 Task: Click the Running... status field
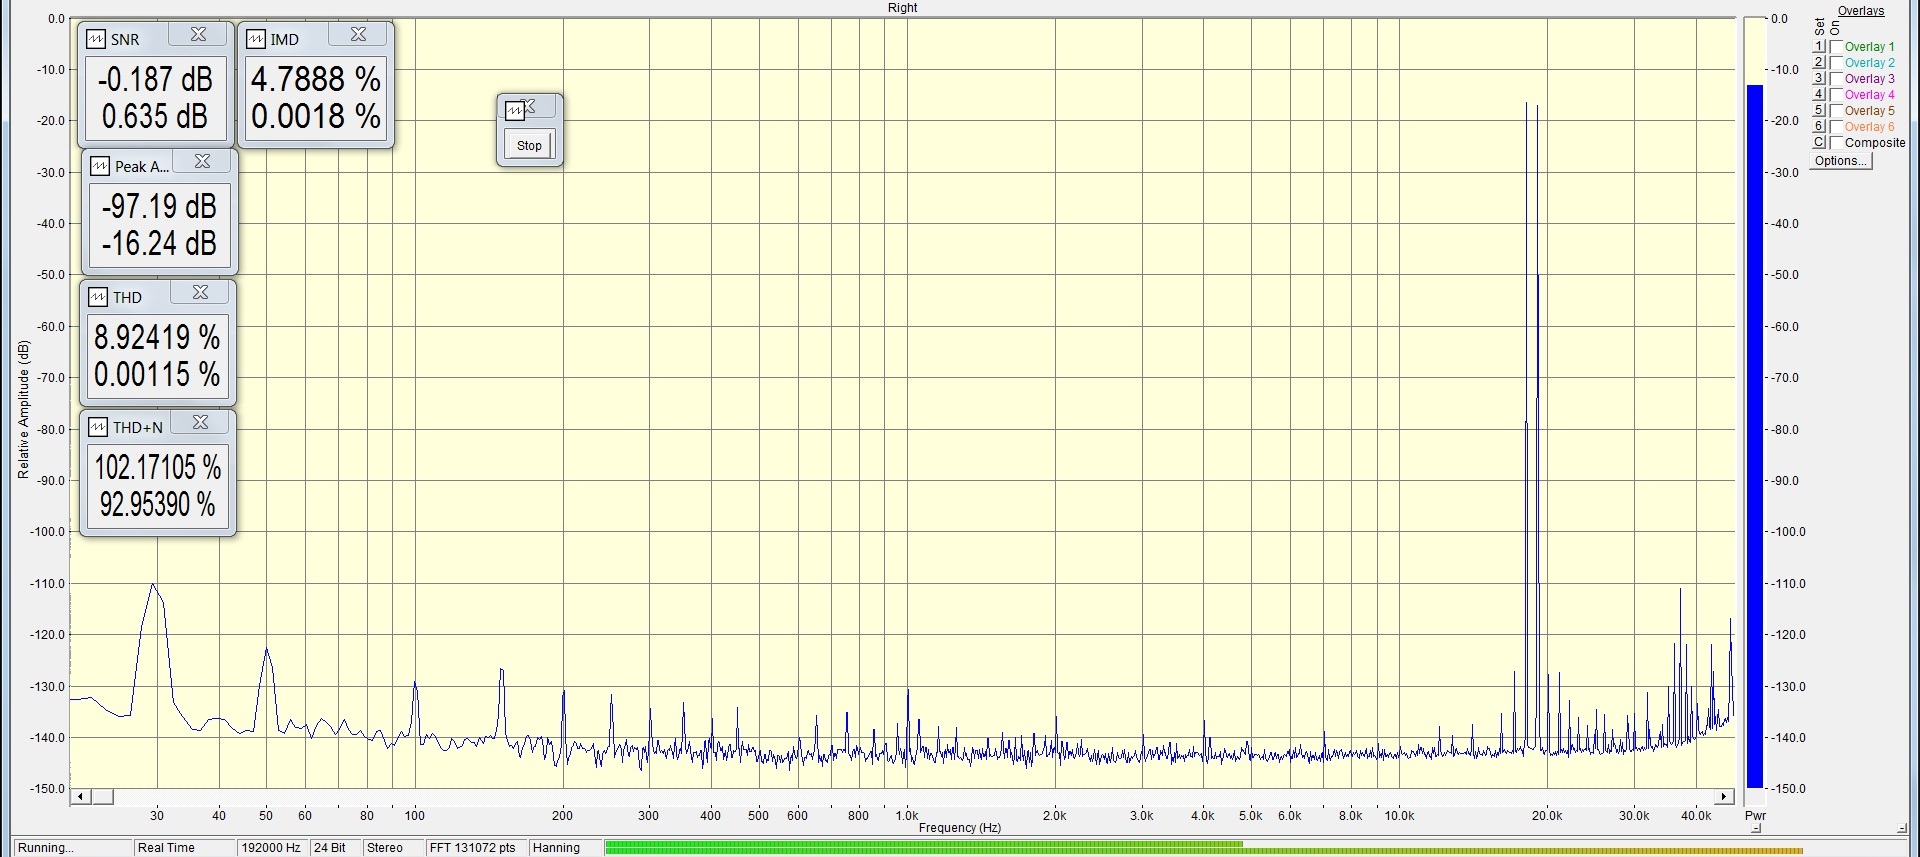(73, 847)
